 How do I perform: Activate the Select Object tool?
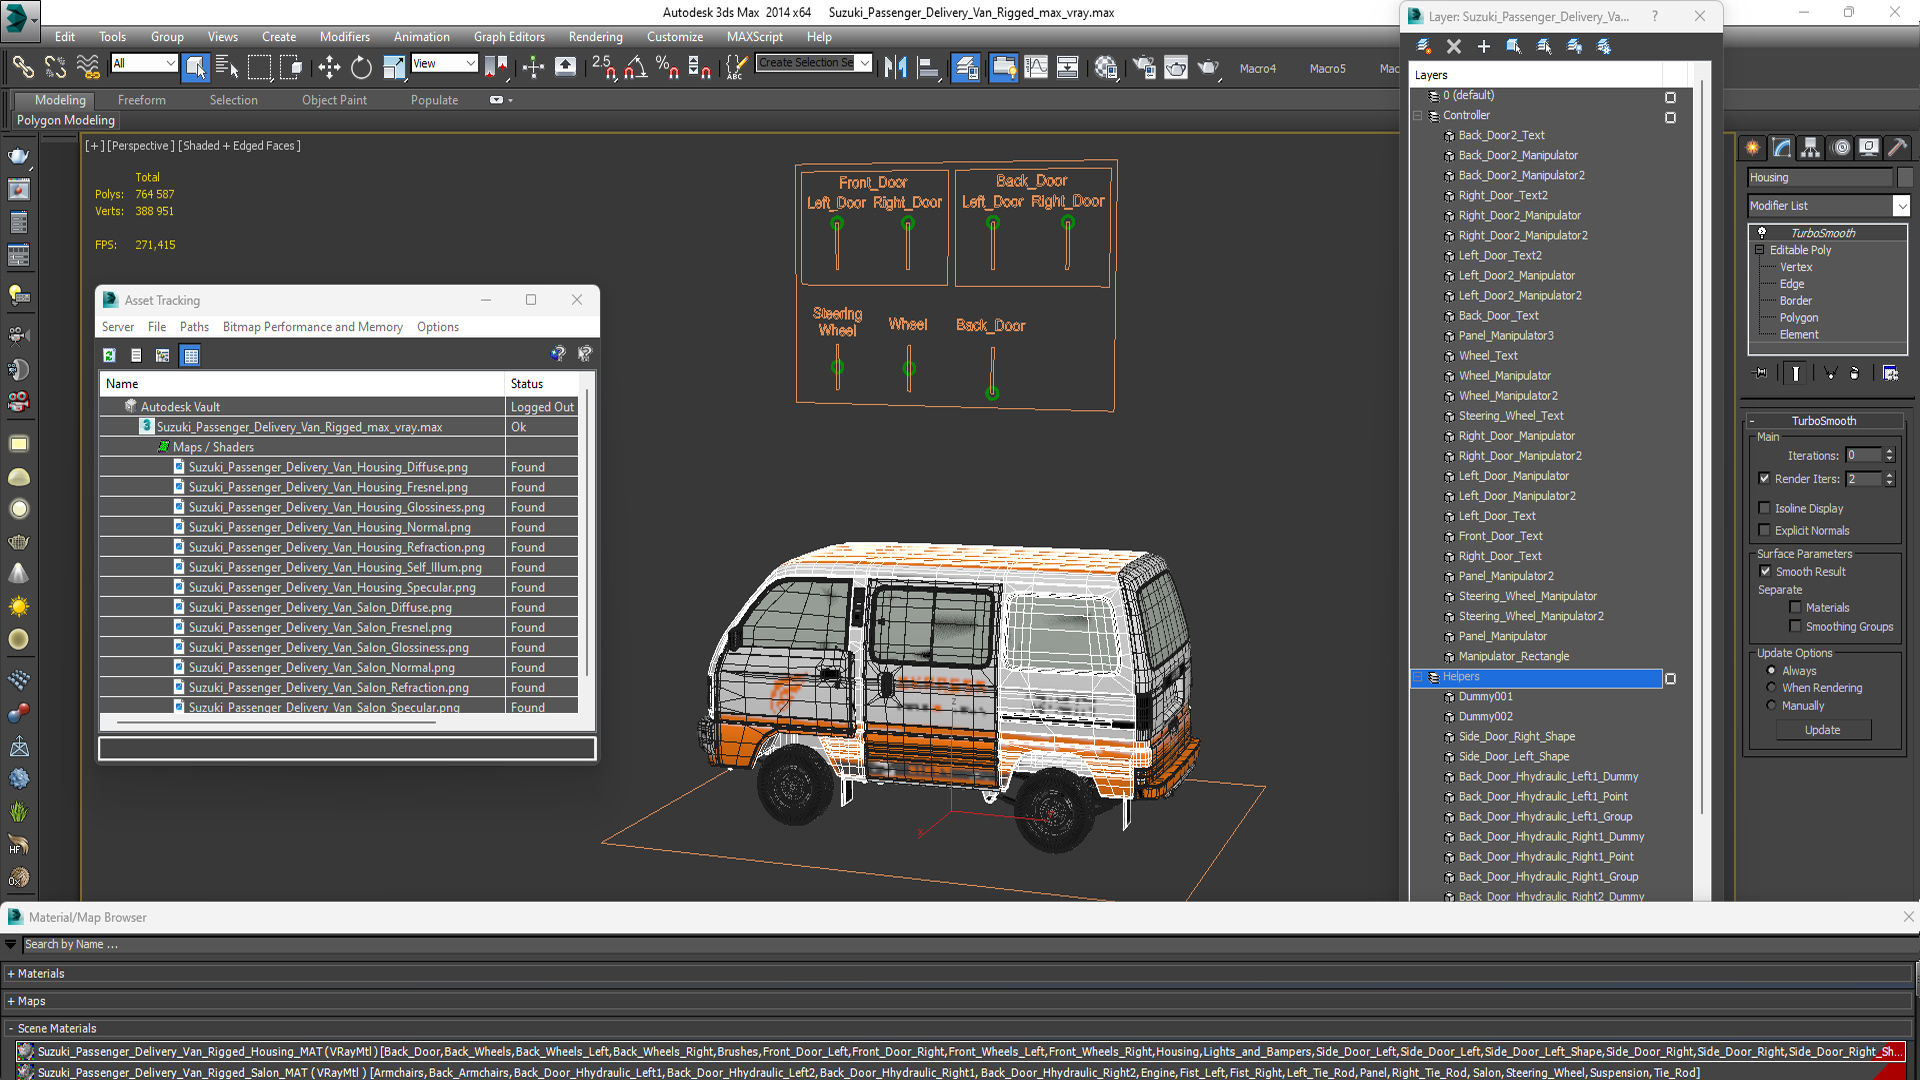196,67
